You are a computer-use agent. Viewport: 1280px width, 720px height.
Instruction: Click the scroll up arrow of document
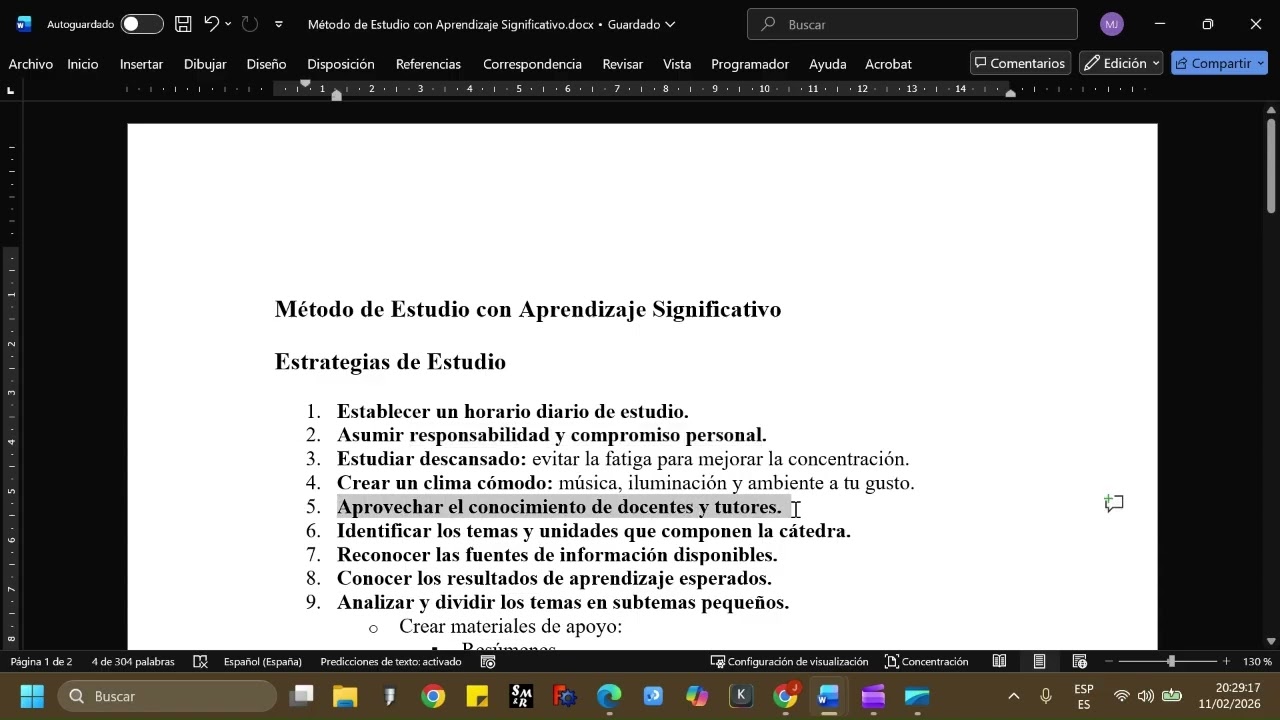pyautogui.click(x=1271, y=108)
